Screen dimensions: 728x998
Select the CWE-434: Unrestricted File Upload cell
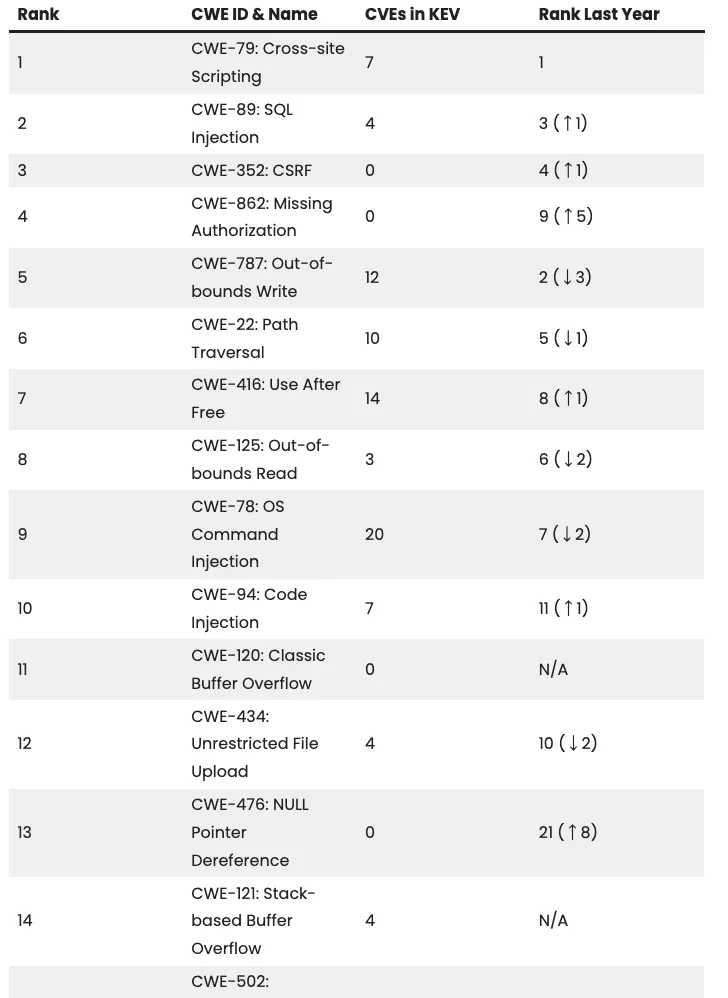tap(254, 743)
